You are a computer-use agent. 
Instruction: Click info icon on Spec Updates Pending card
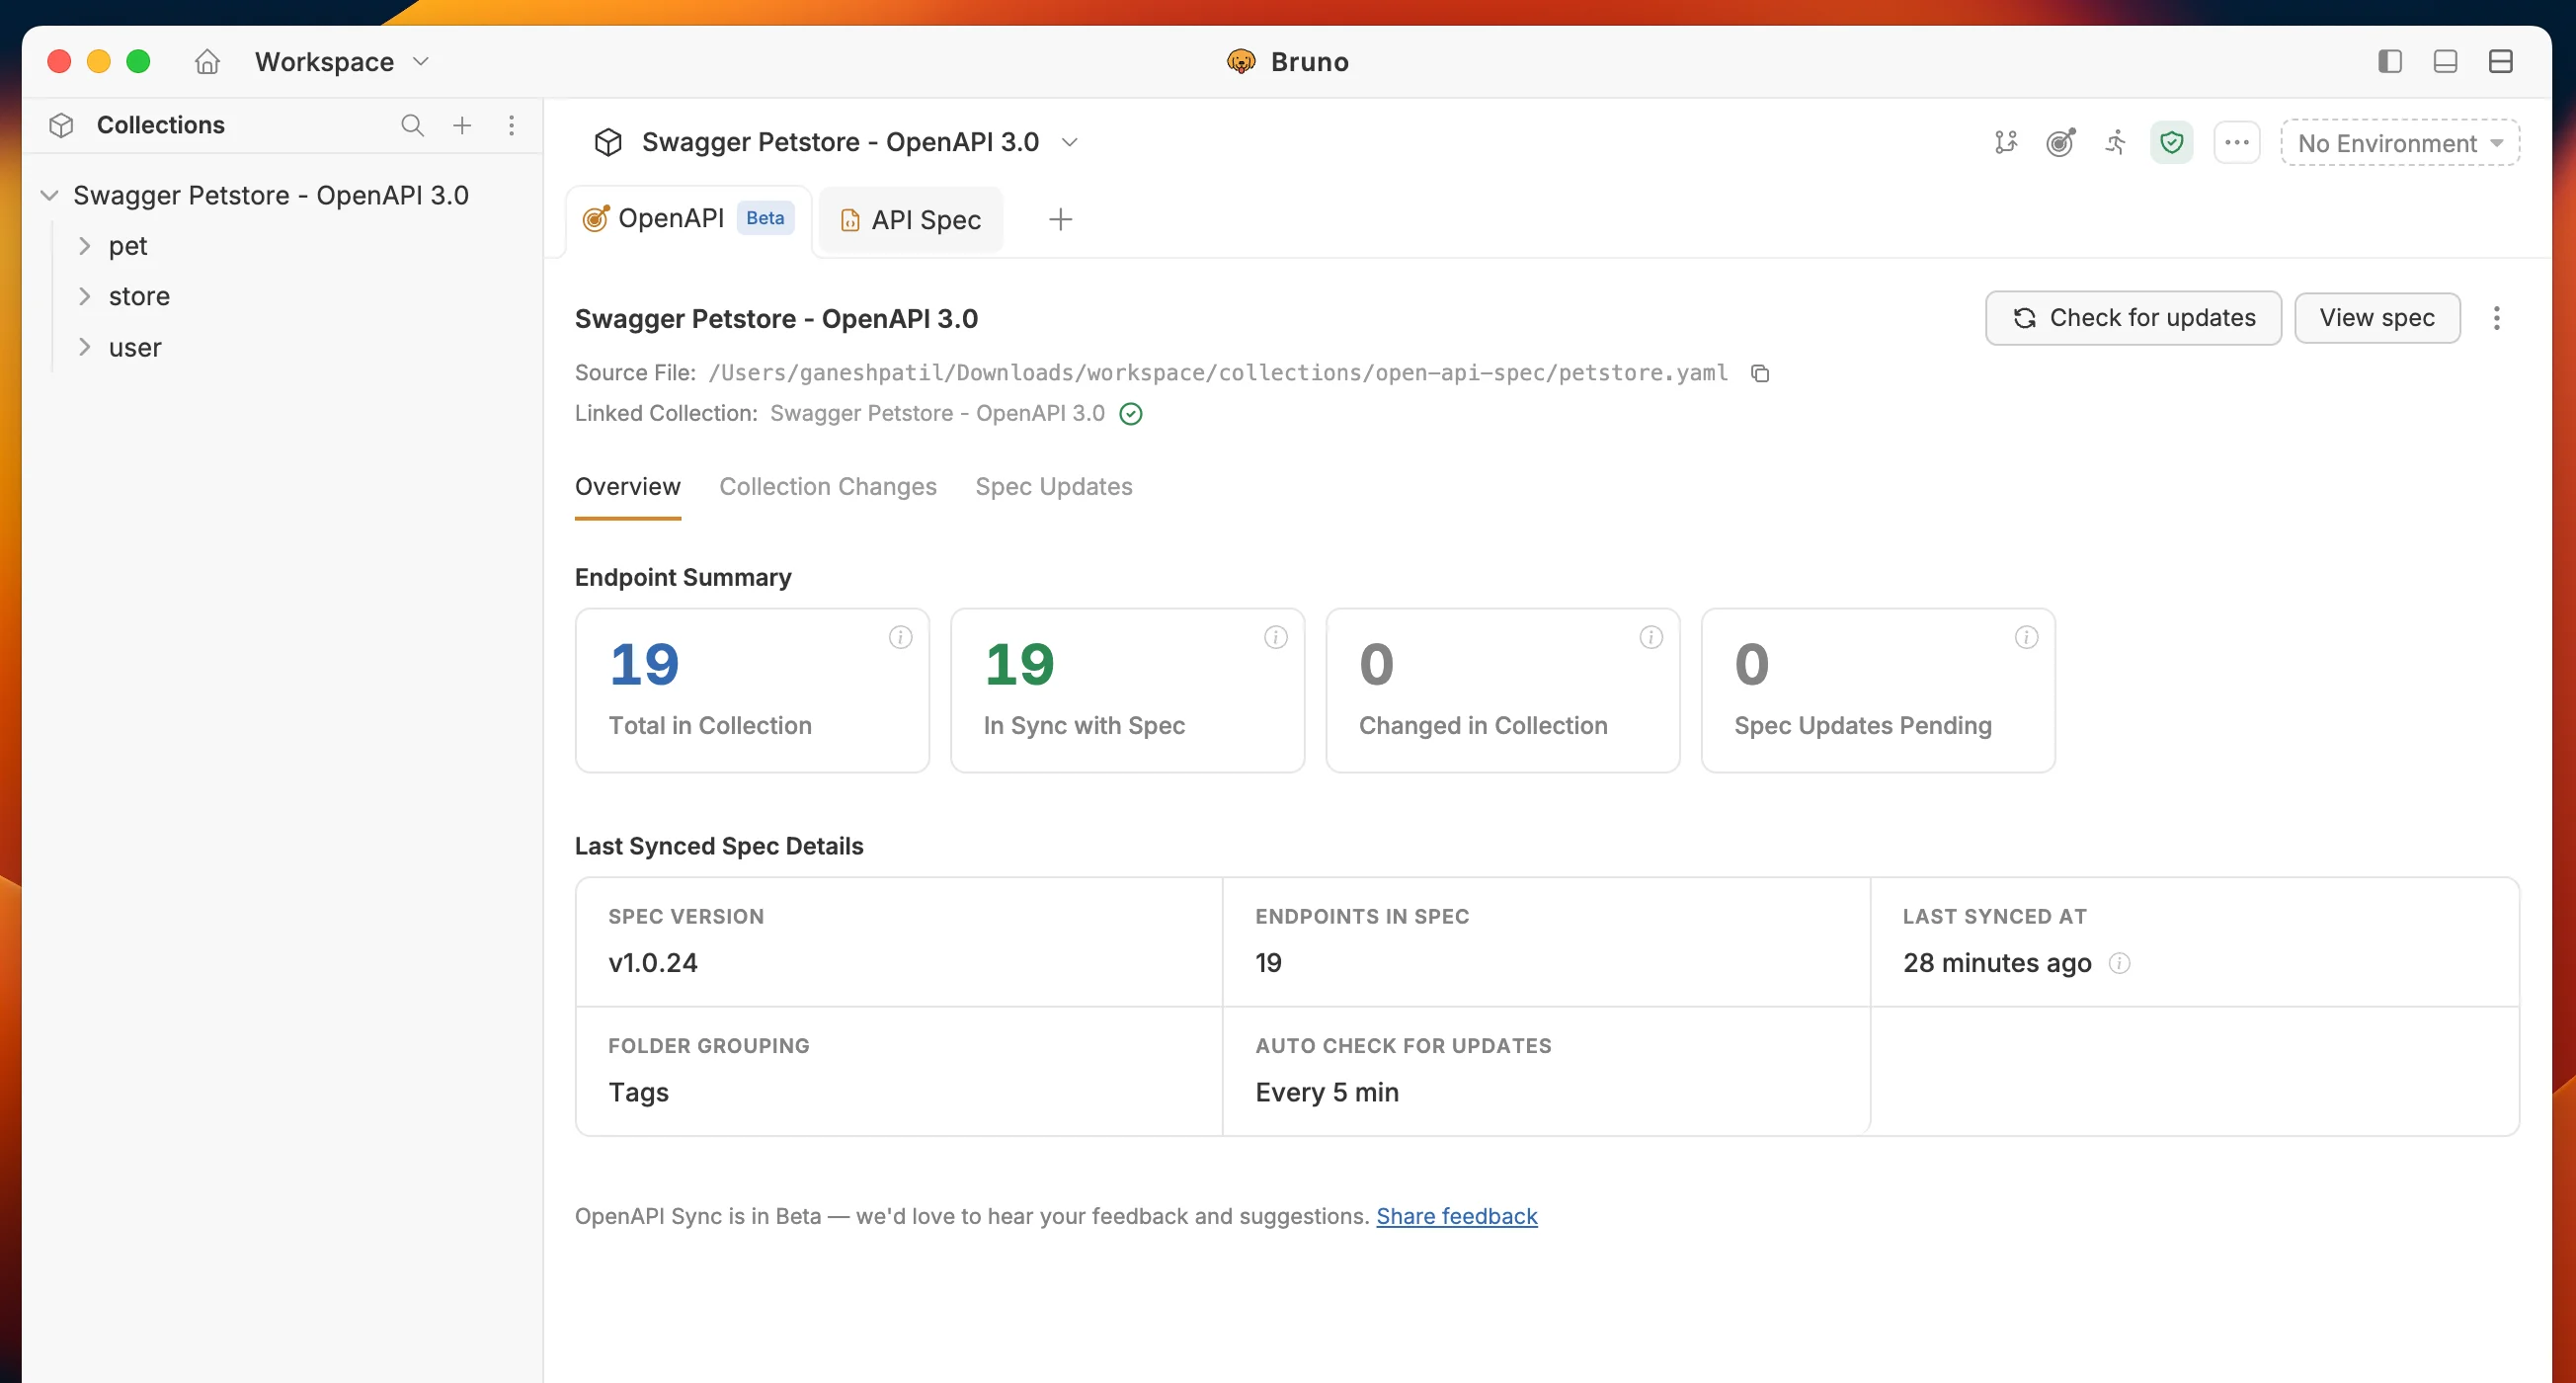[x=2026, y=638]
